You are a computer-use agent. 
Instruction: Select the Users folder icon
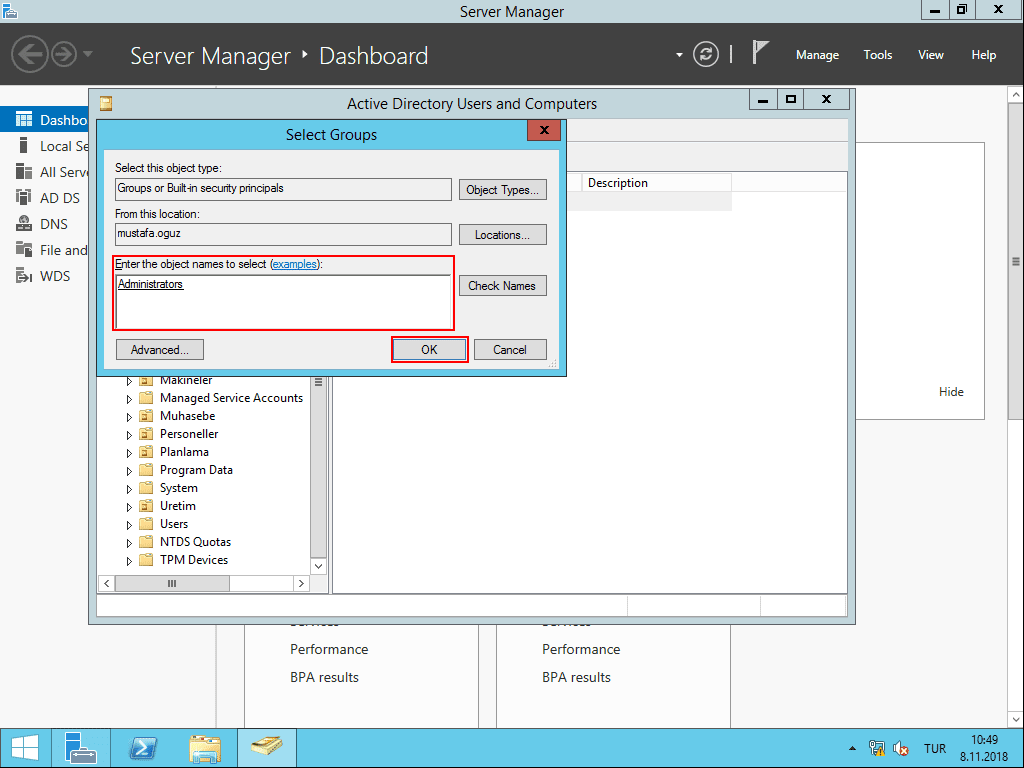146,524
